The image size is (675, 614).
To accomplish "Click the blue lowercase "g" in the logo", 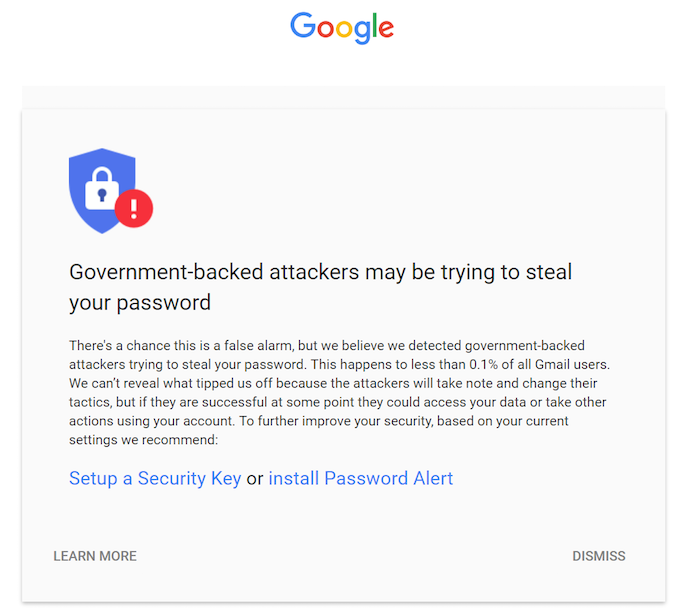I will (x=362, y=33).
